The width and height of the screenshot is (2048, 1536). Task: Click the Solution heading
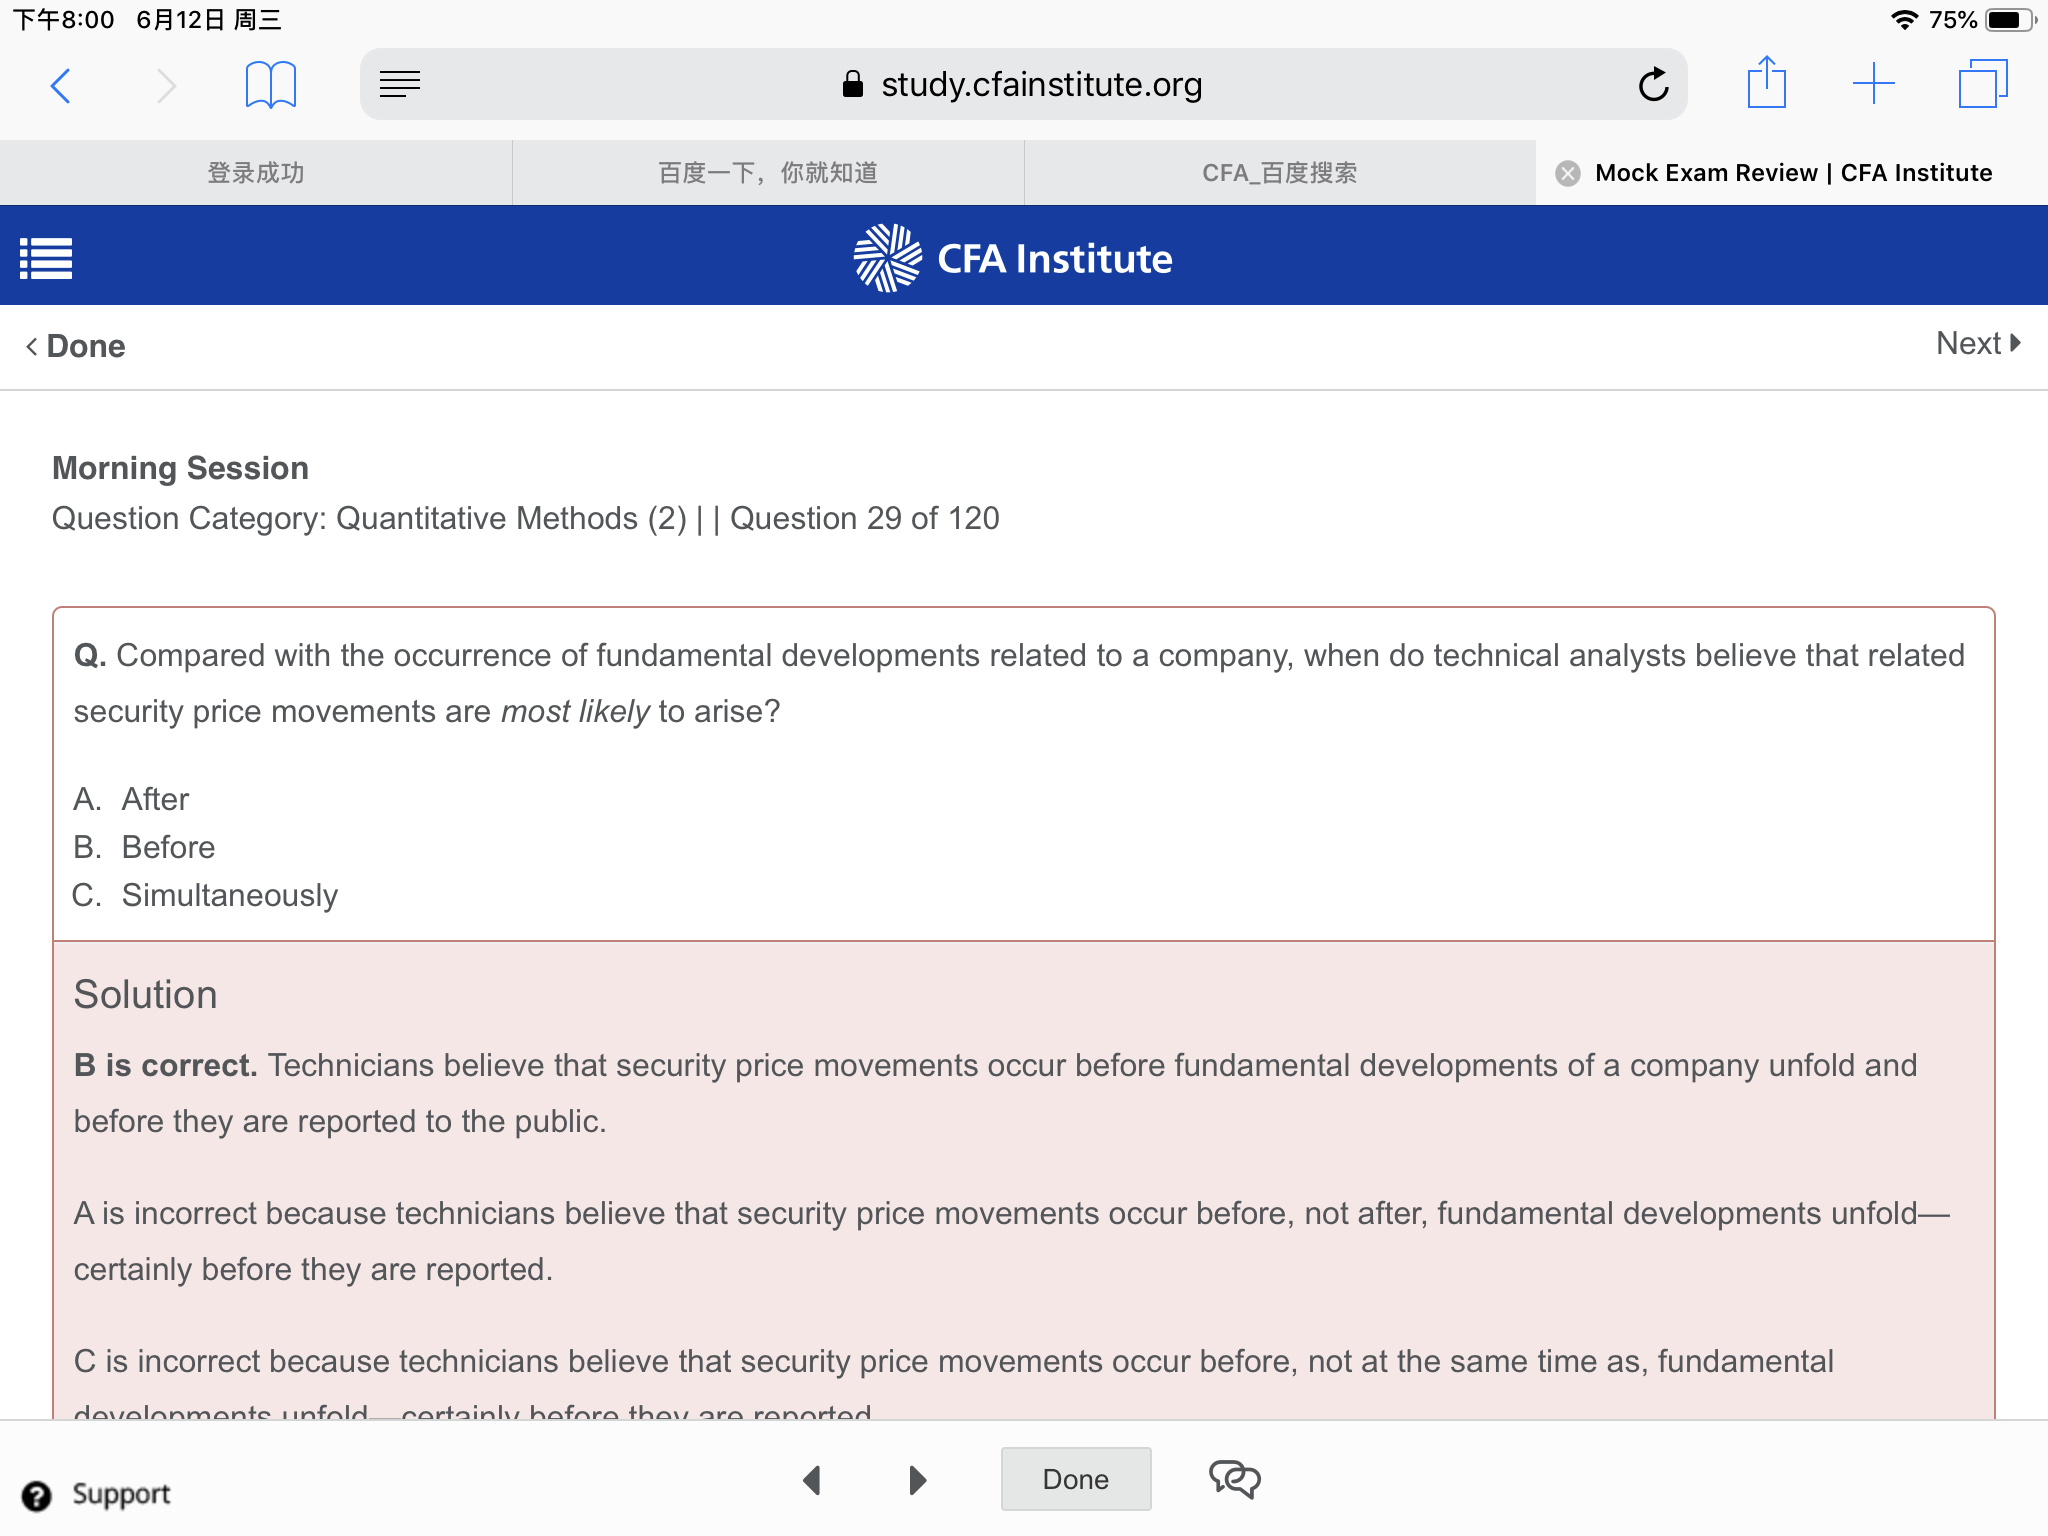145,995
